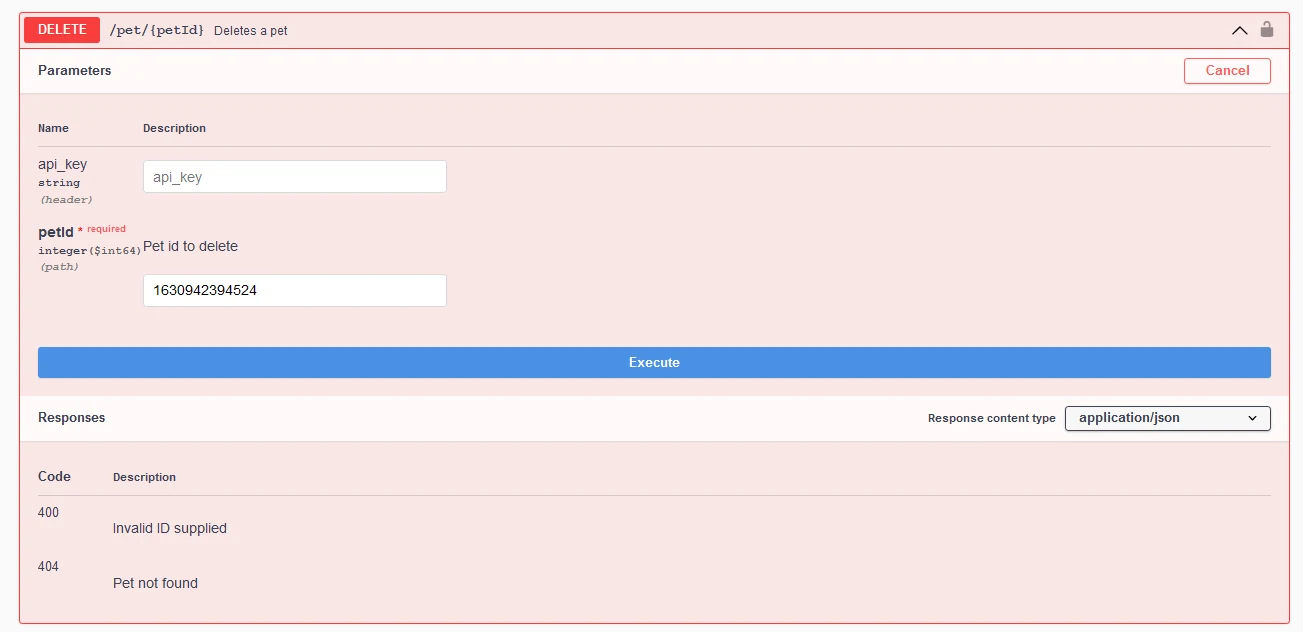Click the '(header)' location label
Viewport: 1303px width, 632px height.
(66, 200)
